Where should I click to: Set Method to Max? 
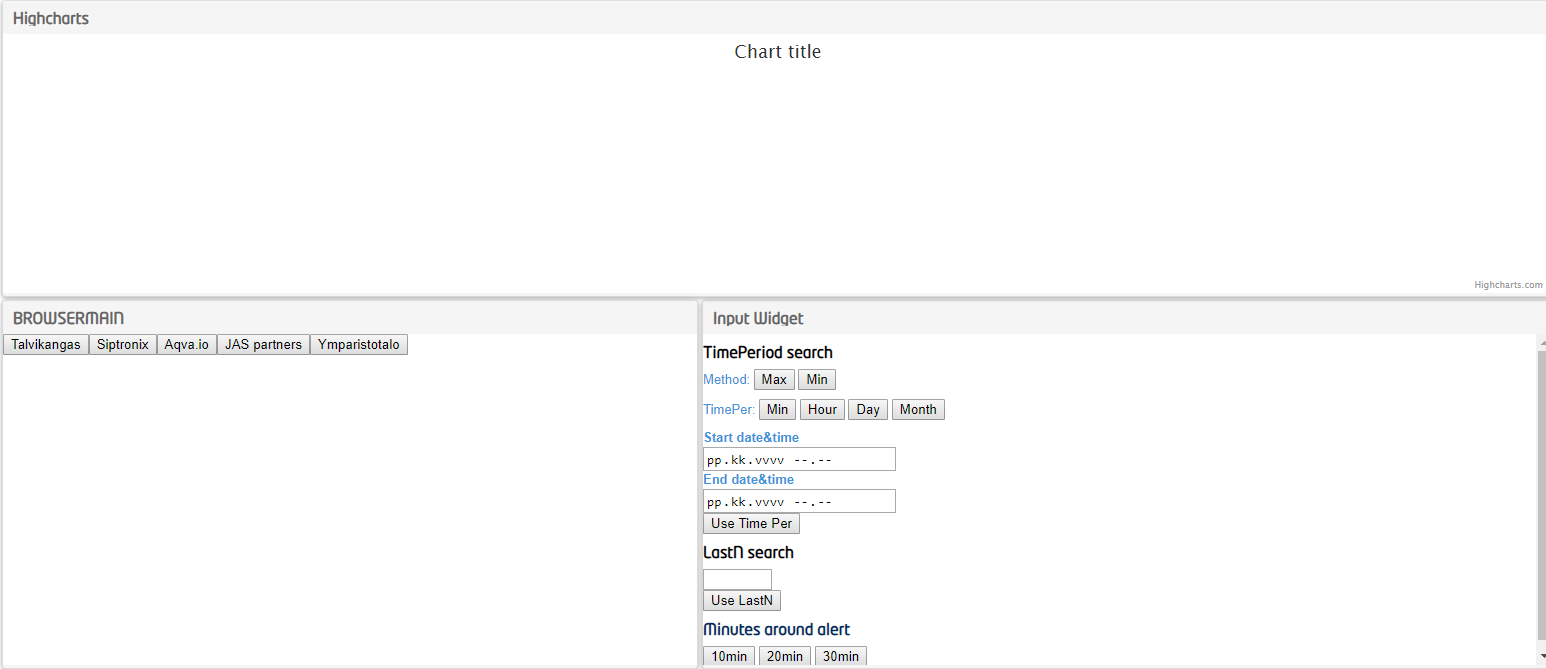pyautogui.click(x=774, y=380)
